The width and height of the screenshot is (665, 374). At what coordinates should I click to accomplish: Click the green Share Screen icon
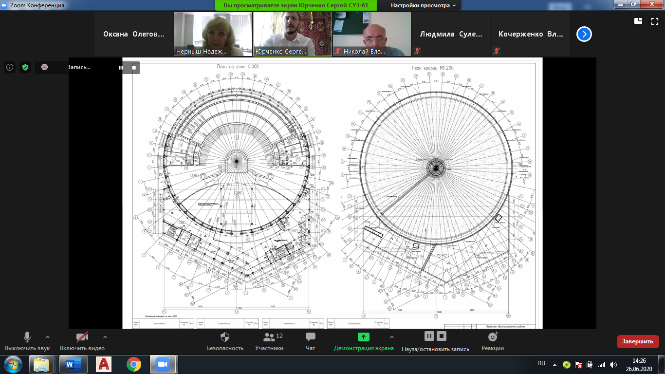point(363,337)
